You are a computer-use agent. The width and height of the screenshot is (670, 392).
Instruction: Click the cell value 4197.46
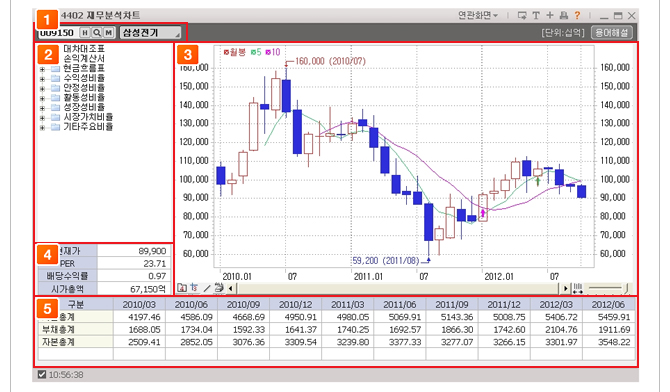coord(144,317)
